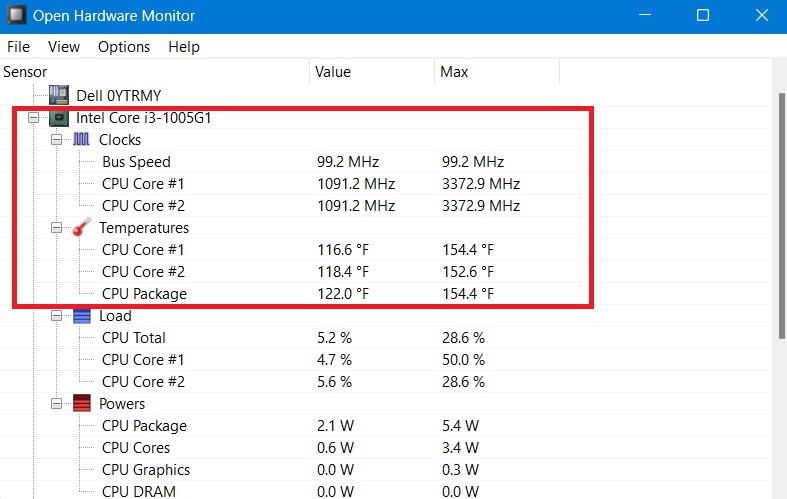Select CPU Core #2 under Load

(143, 382)
